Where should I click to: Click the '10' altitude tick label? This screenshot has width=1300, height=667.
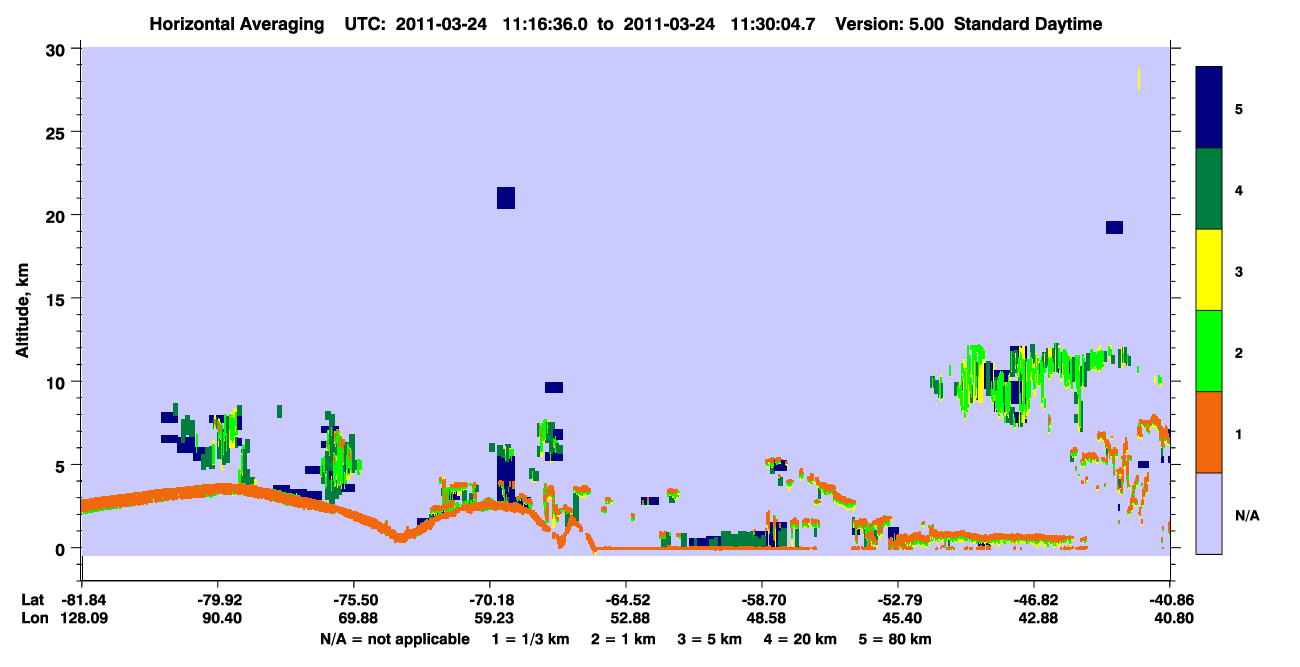(x=57, y=382)
